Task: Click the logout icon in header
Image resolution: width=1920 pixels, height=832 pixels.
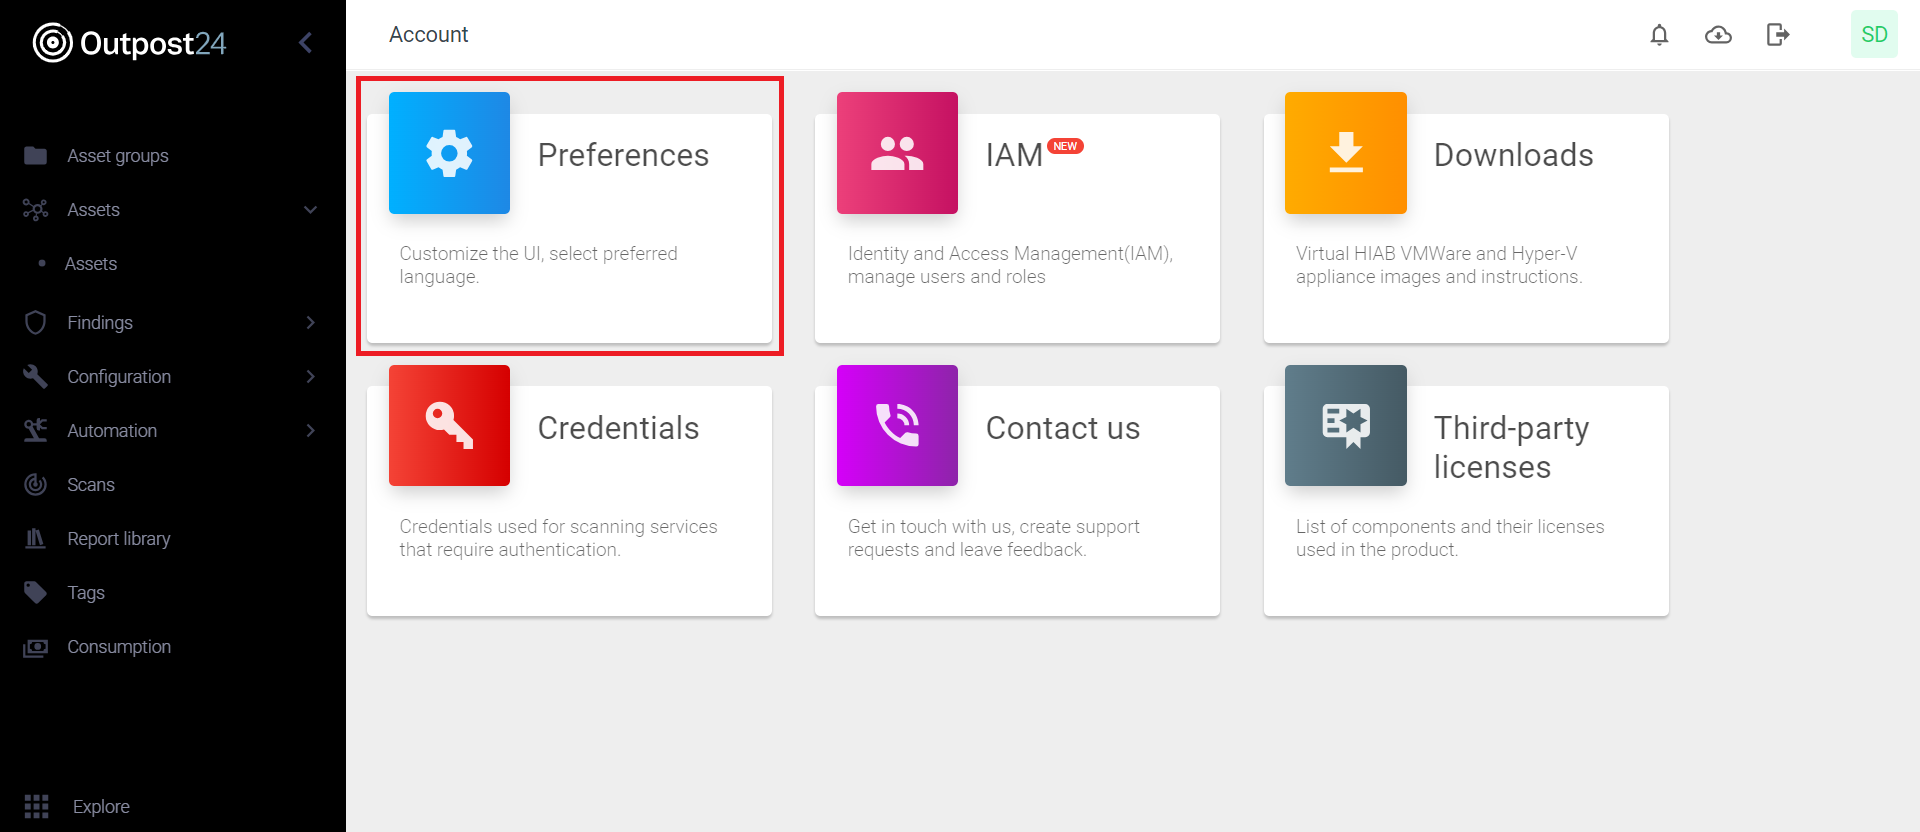Action: coord(1777,35)
